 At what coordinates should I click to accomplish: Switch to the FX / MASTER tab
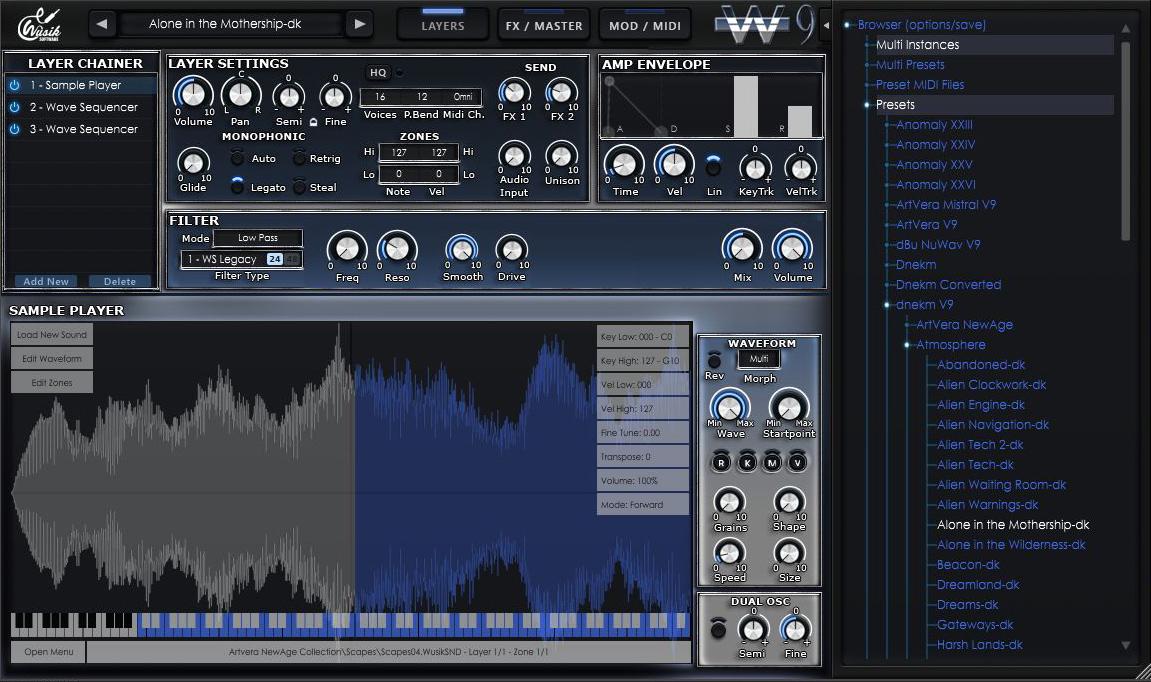pyautogui.click(x=544, y=24)
